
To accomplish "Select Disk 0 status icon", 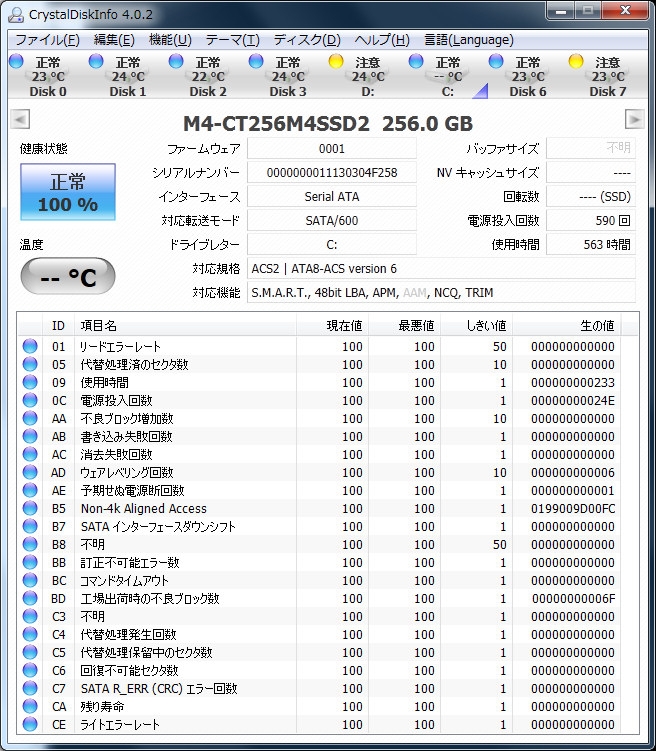I will 16,61.
